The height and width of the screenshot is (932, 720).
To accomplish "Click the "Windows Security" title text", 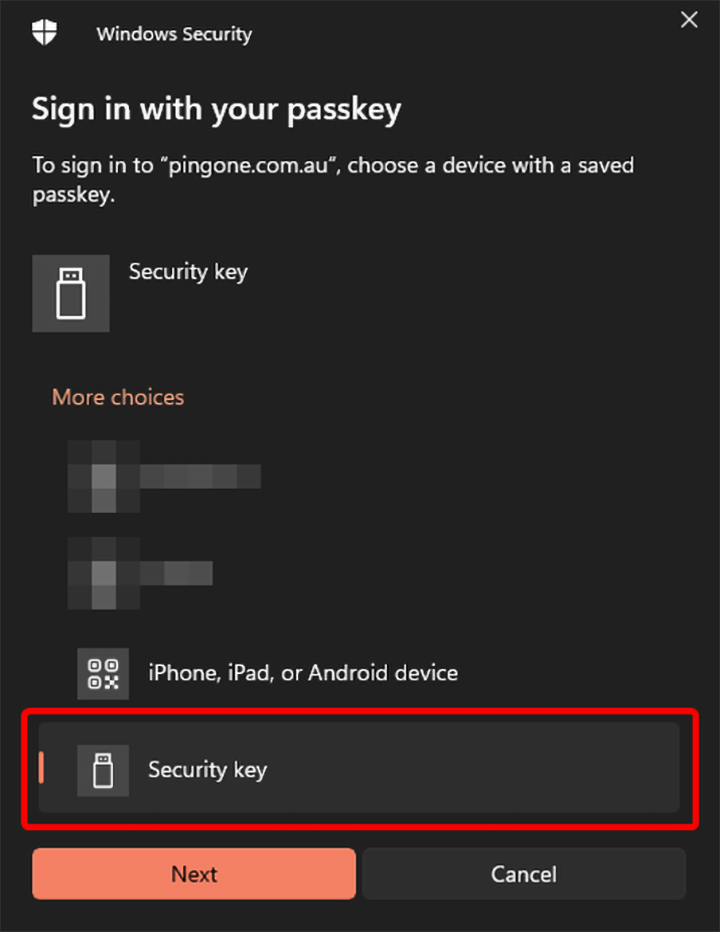I will pos(174,34).
